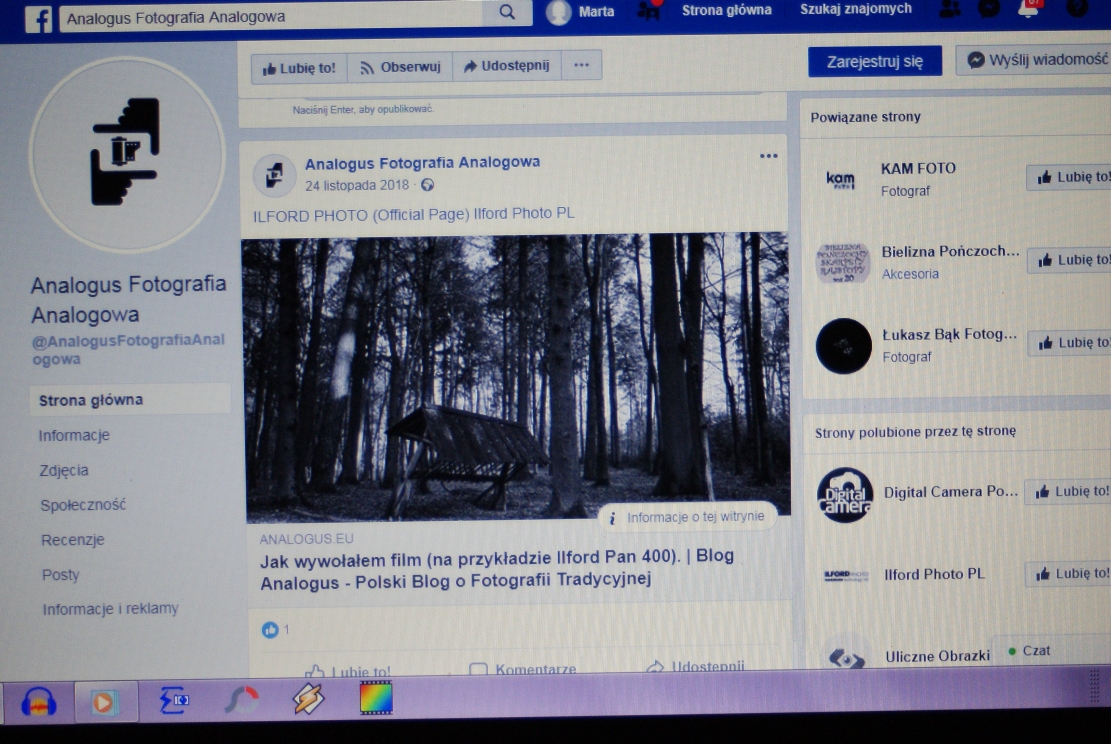Click the search field with 'Analogus Fotografia Analogowa'

pyautogui.click(x=270, y=16)
